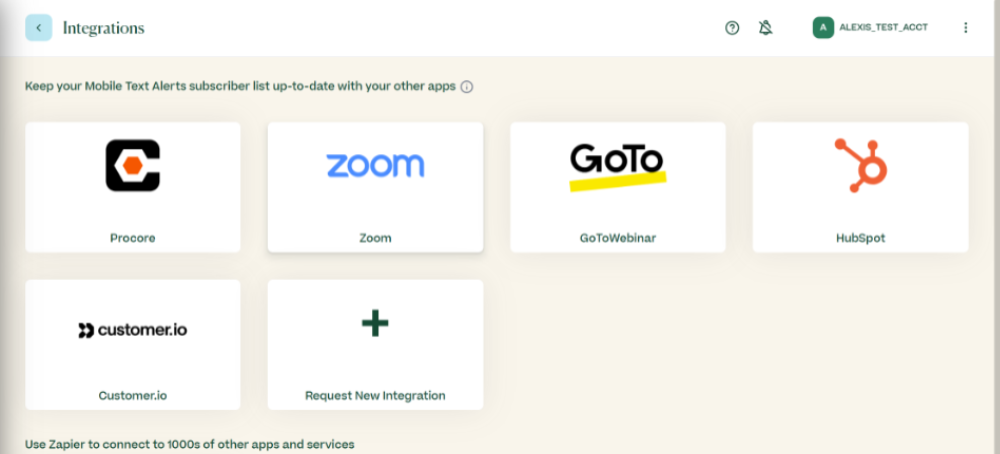1000x454 pixels.
Task: Click the customer.io logo
Action: (133, 330)
